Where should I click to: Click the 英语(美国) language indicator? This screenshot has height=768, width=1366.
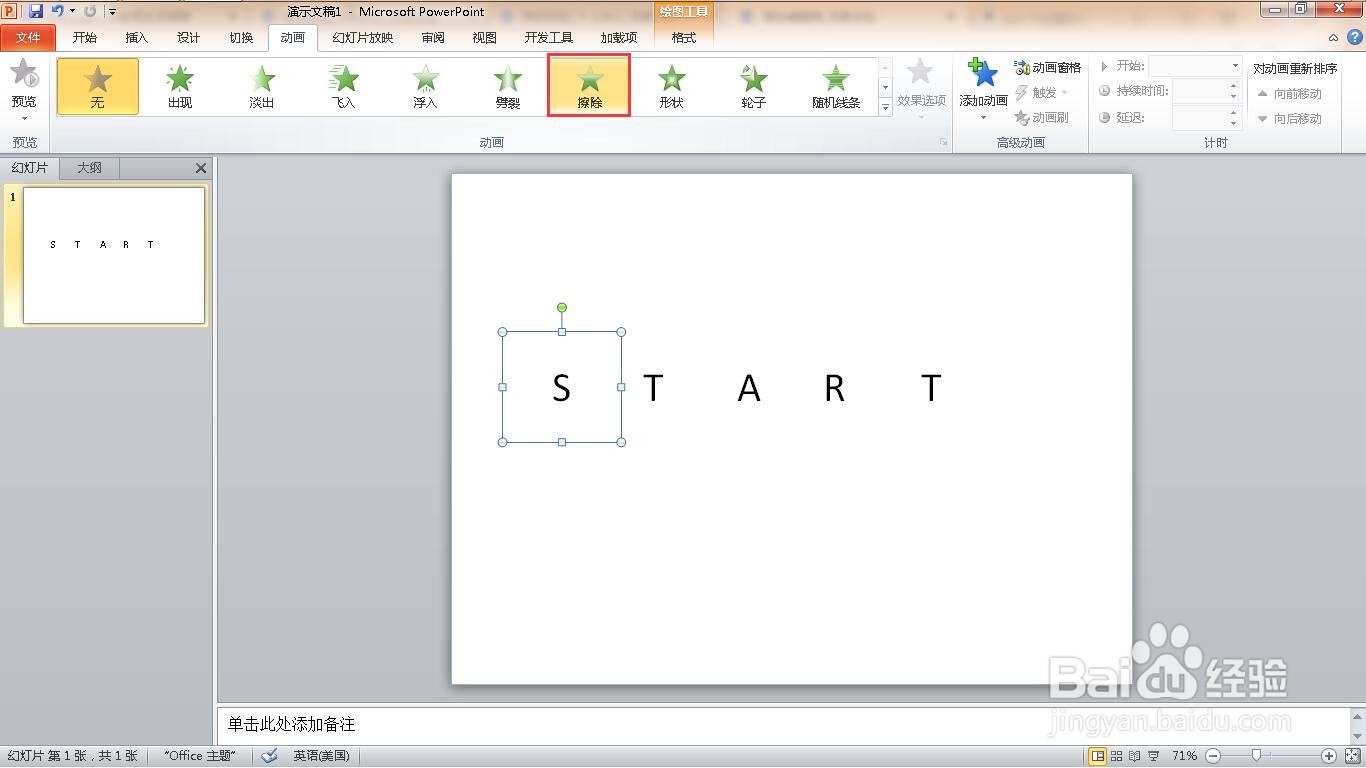[x=321, y=756]
